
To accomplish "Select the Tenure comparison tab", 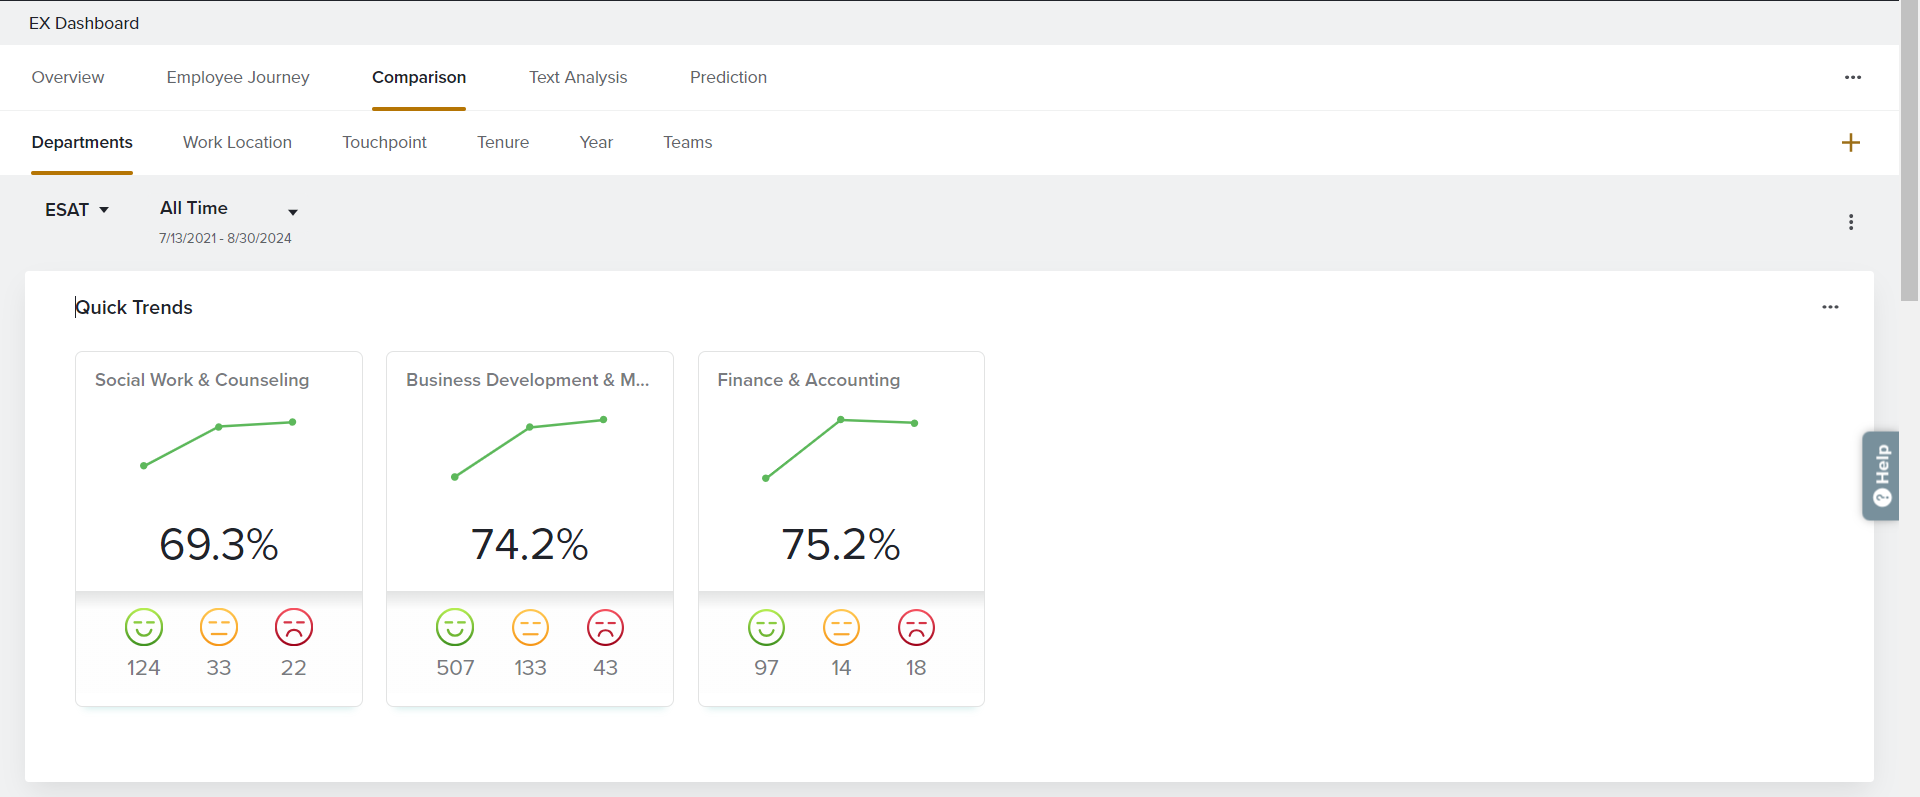I will coord(503,142).
